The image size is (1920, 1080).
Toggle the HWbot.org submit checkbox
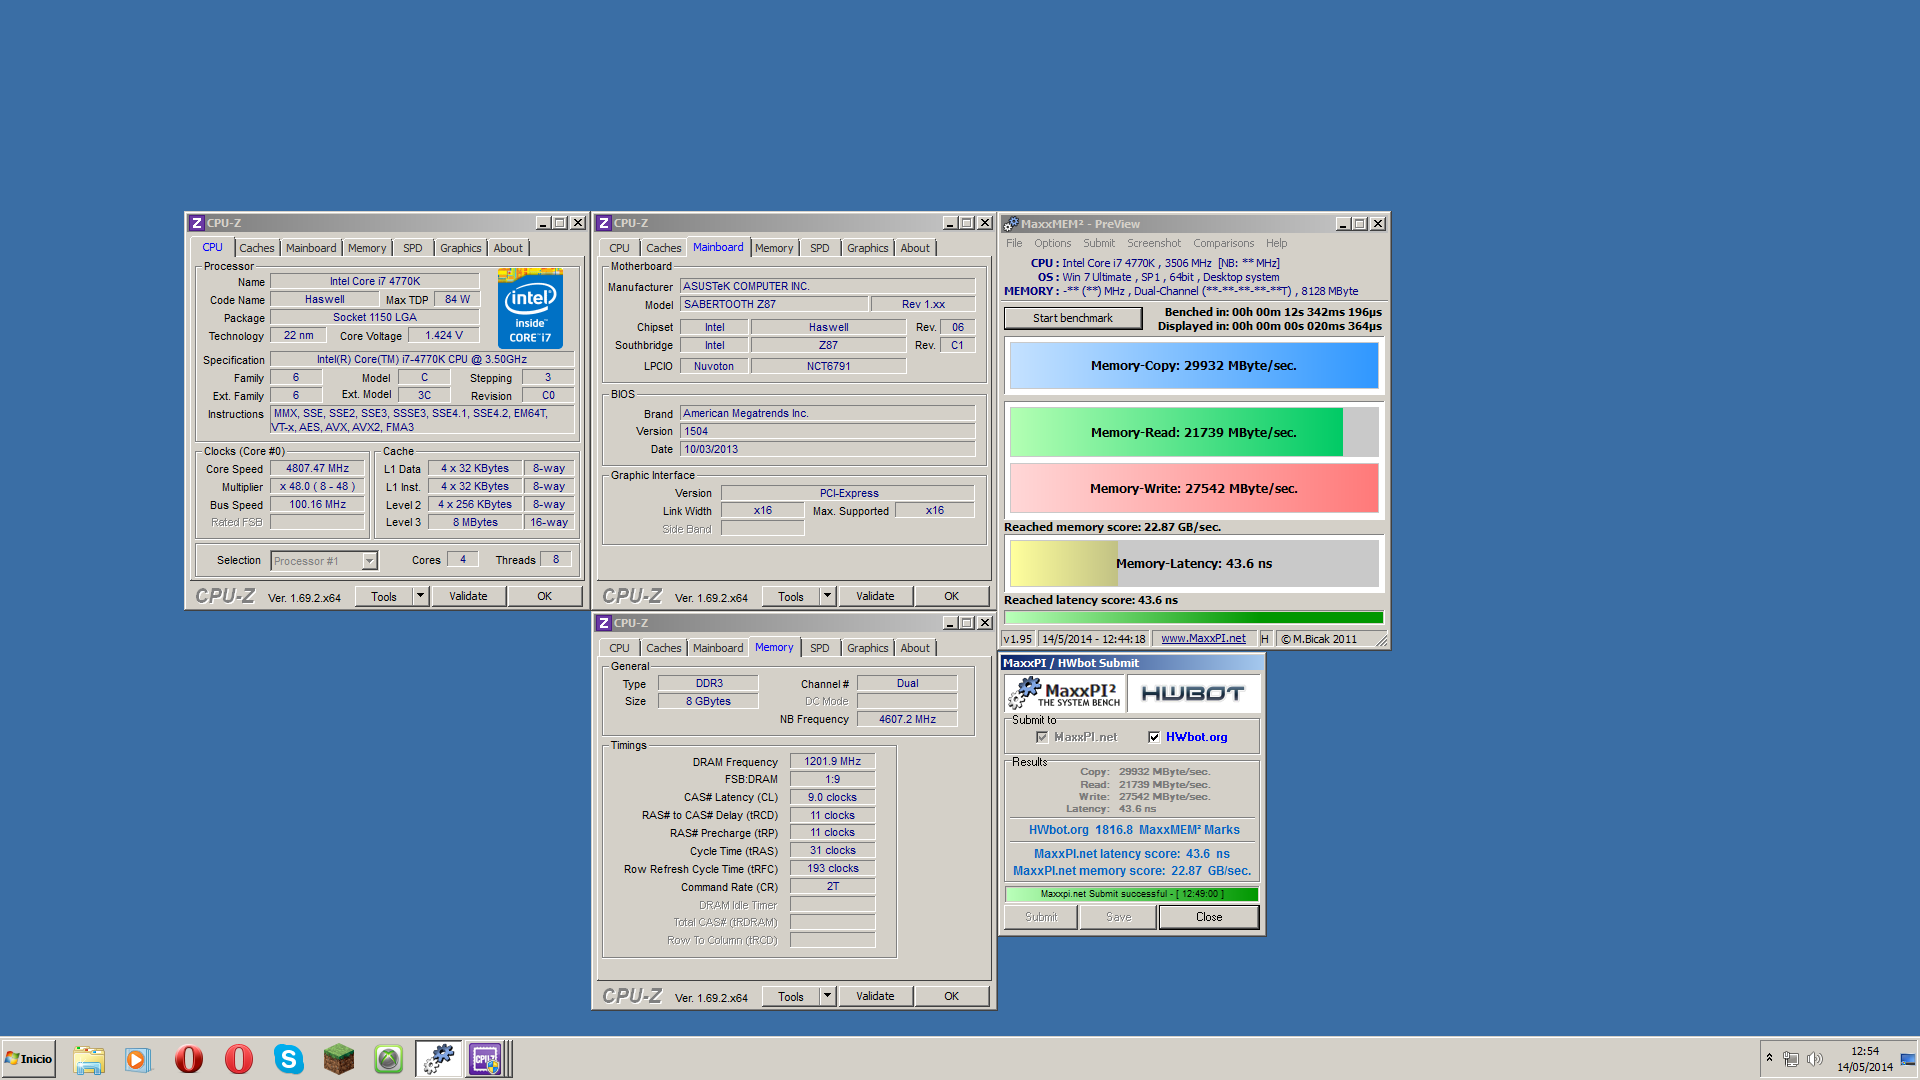tap(1154, 737)
